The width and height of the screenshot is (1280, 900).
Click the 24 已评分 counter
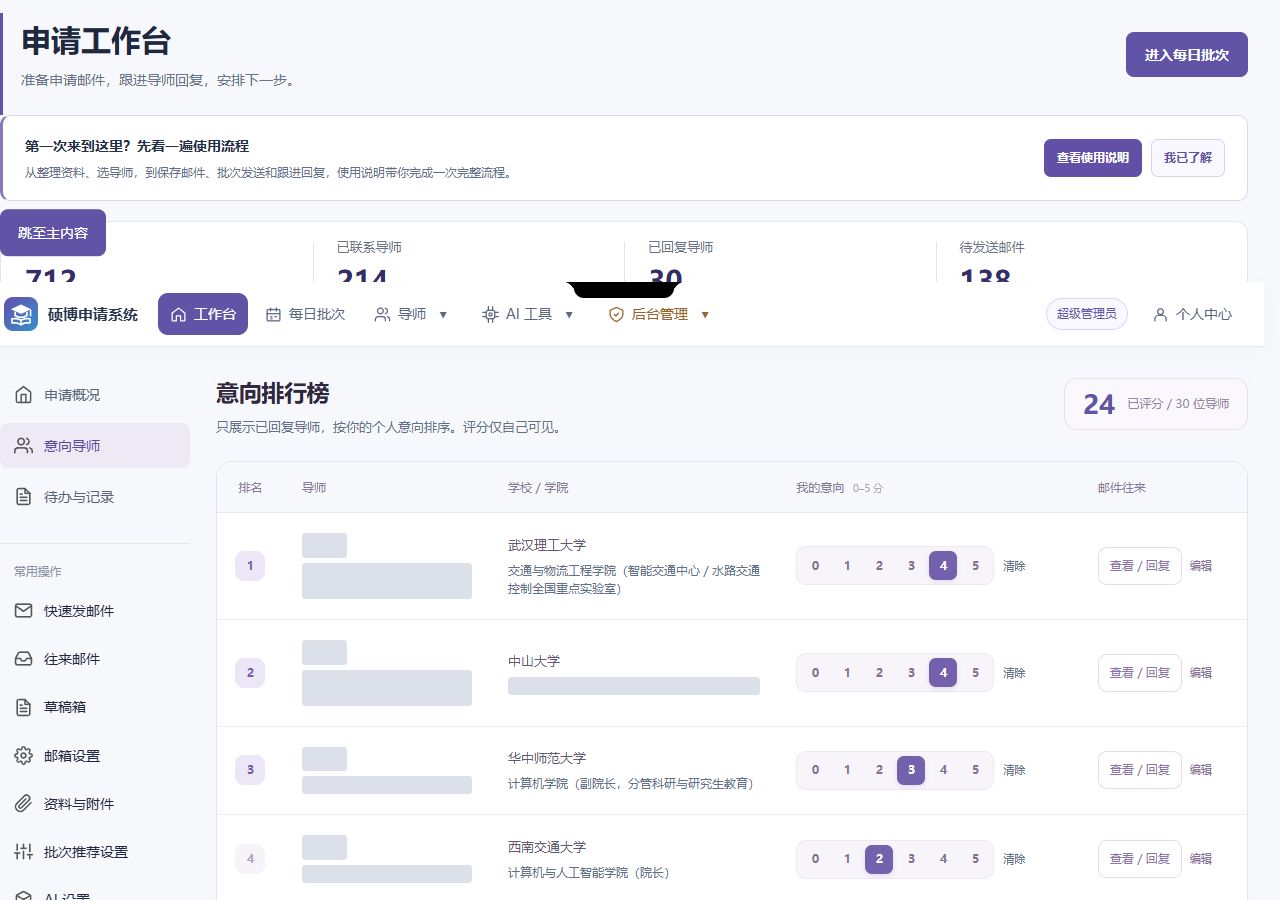tap(1156, 404)
